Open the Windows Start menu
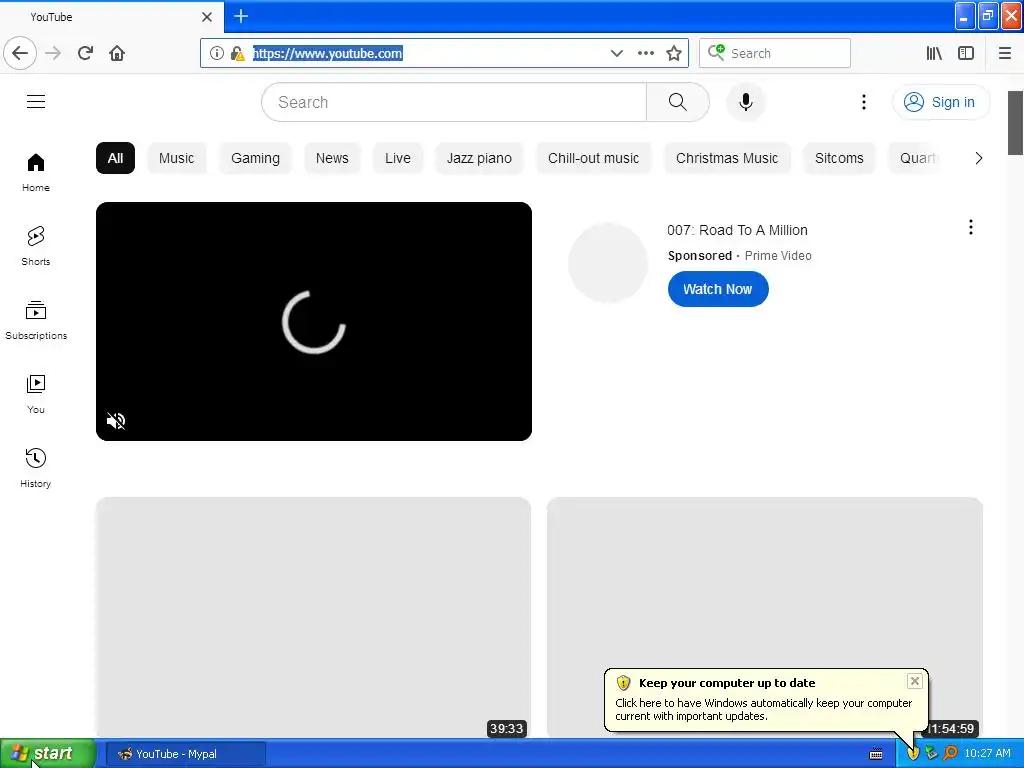Screen dimensions: 1024x768 [x=48, y=754]
